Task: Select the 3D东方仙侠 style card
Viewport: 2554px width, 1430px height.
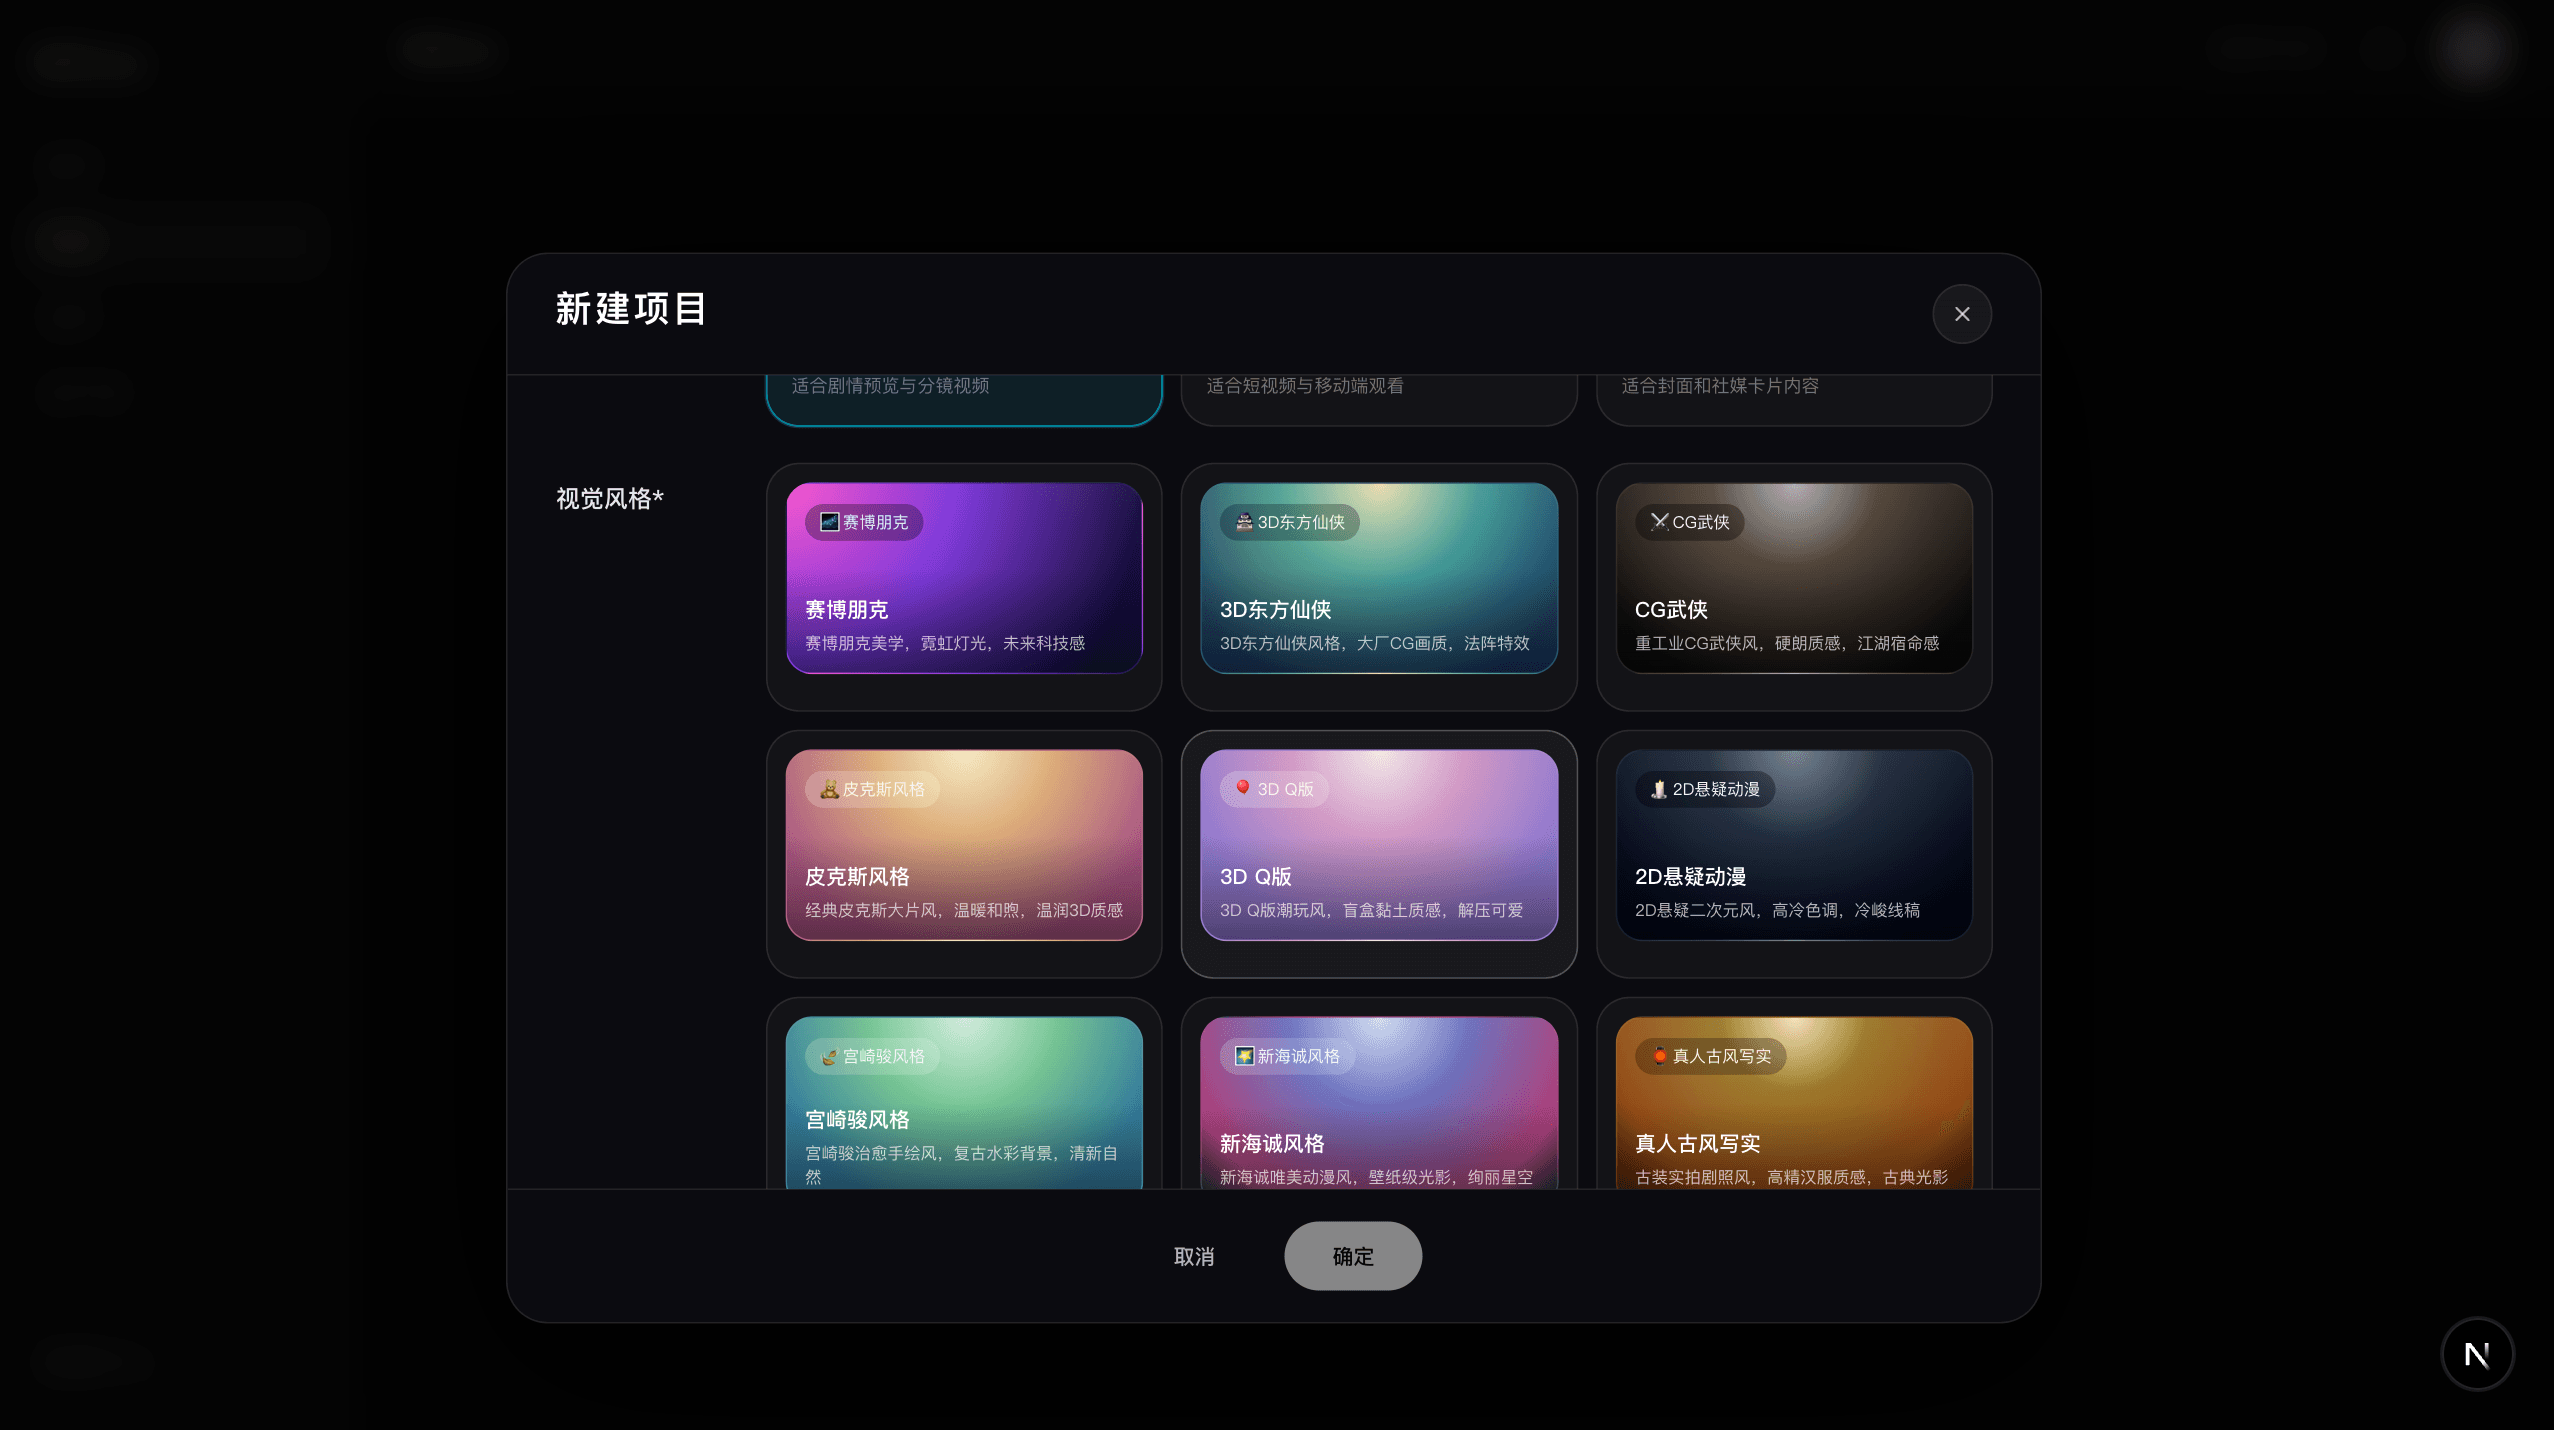Action: click(x=1379, y=587)
